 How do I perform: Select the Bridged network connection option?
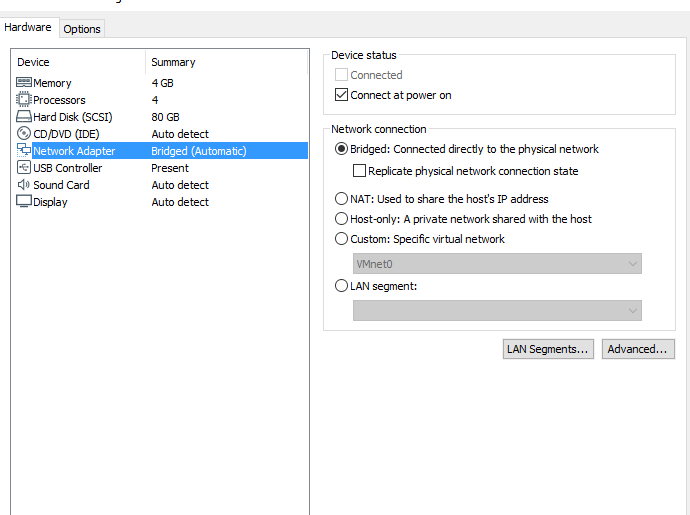coord(341,149)
